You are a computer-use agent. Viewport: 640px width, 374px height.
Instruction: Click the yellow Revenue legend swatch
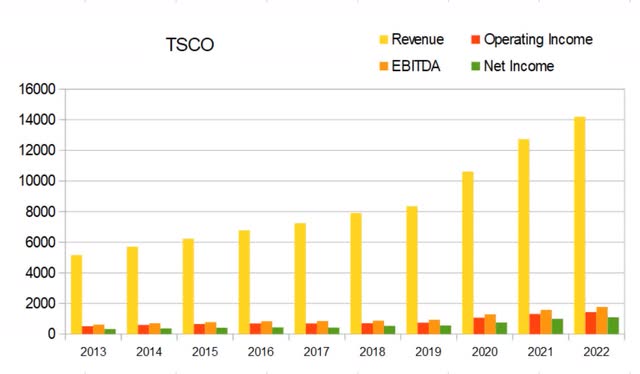(384, 40)
